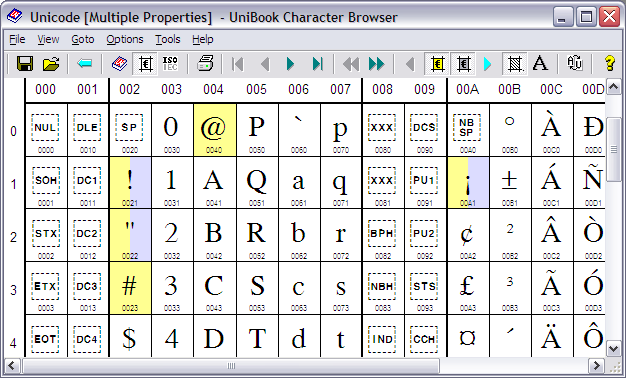Select the BPH control cell 0082
The image size is (626, 378).
click(x=382, y=235)
